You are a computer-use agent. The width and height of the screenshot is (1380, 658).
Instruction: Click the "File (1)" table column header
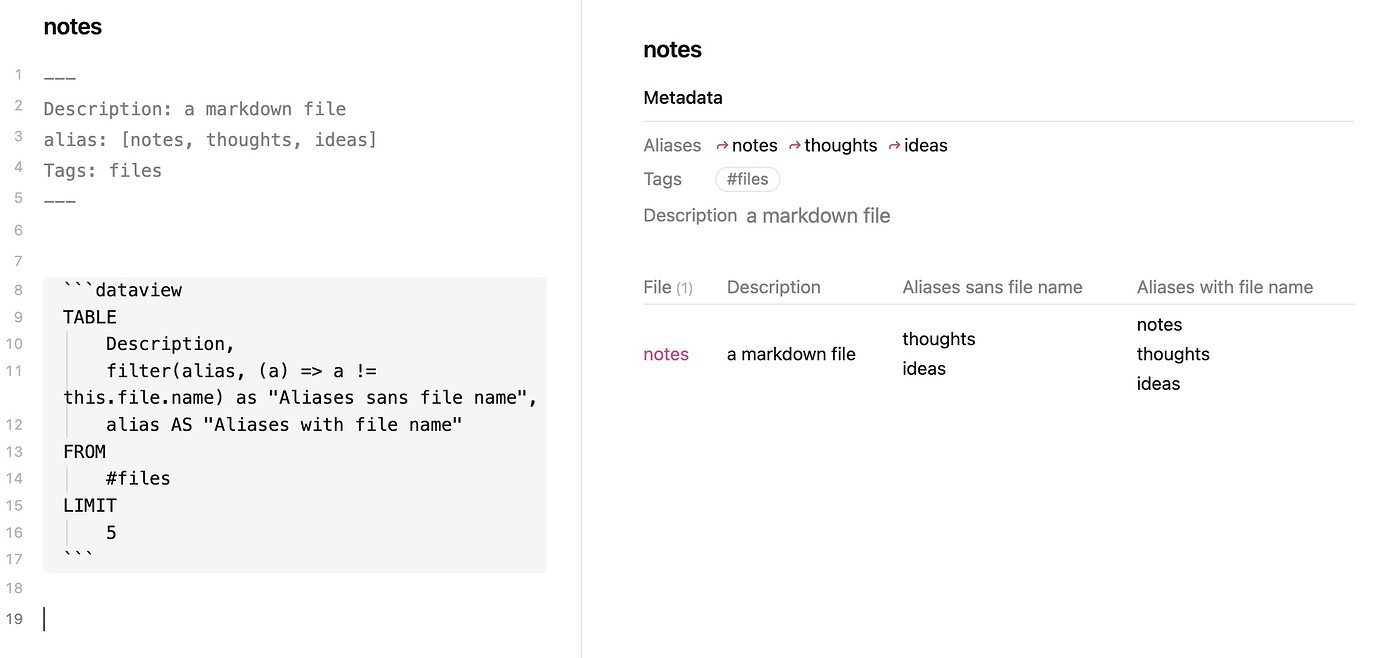tap(667, 287)
